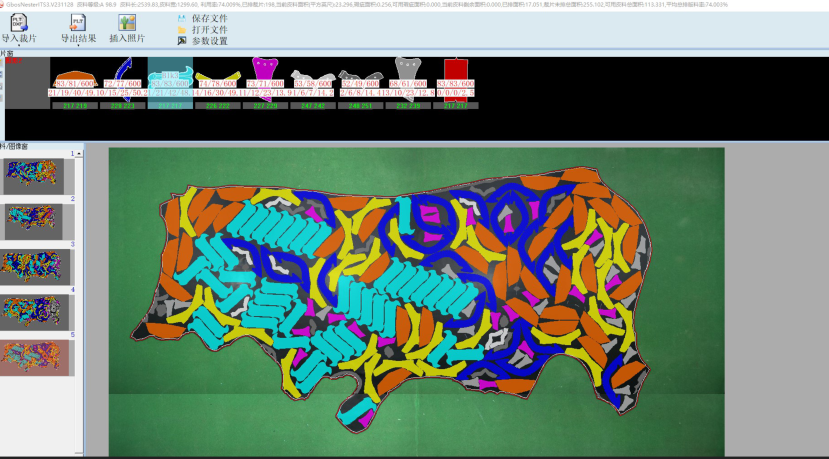Screen dimensions: 829x459
Task: Select the red rectangular piece in piece bar
Action: coord(456,70)
